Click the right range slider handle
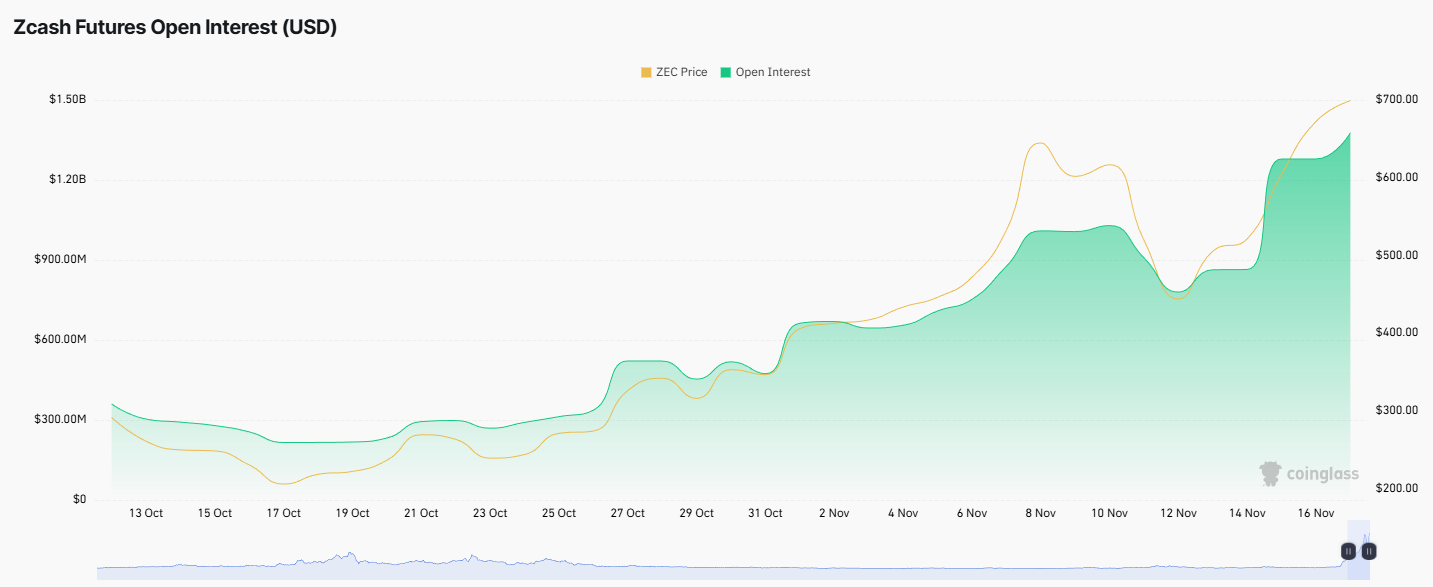The width and height of the screenshot is (1433, 587). [x=1369, y=551]
